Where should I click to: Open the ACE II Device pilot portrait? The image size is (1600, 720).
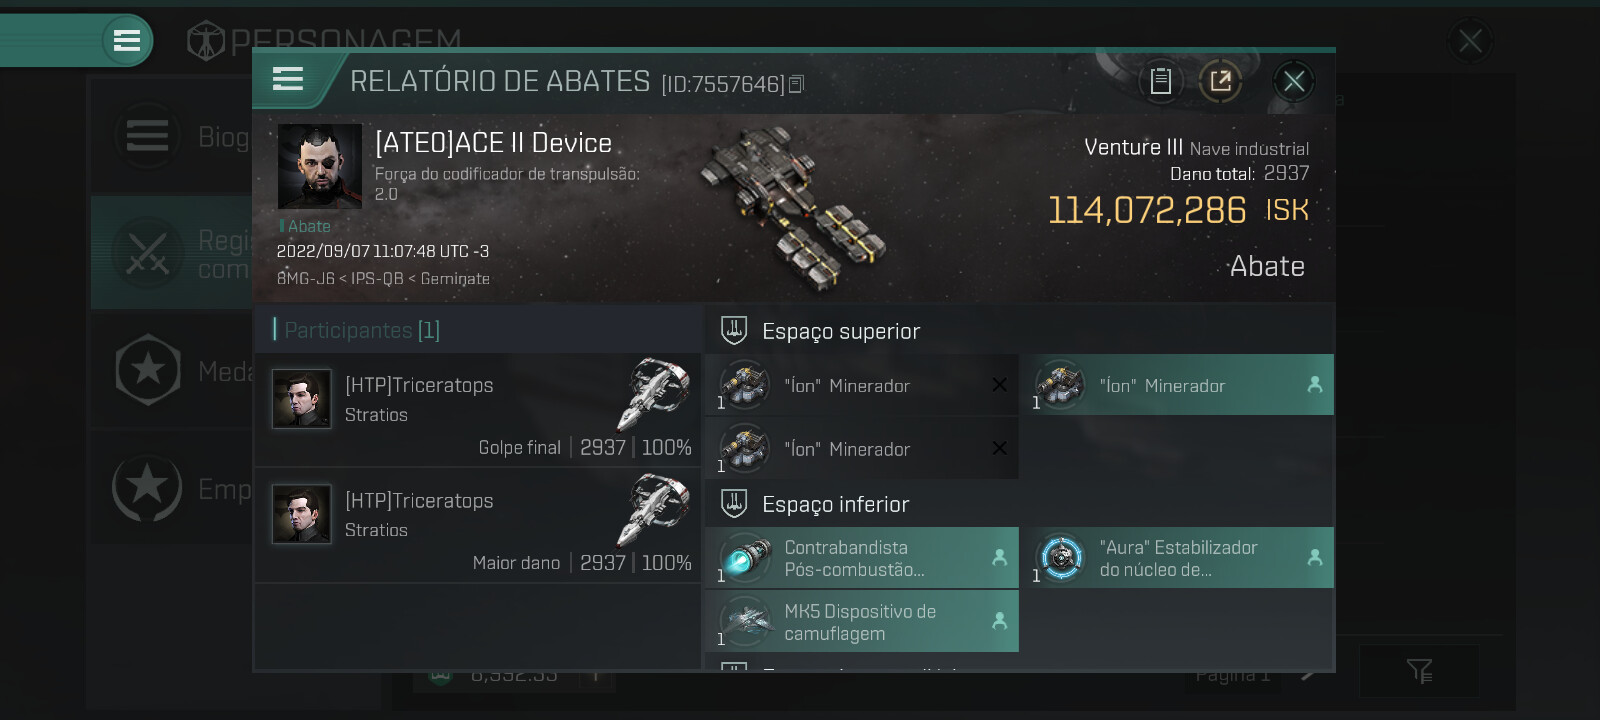[x=319, y=166]
